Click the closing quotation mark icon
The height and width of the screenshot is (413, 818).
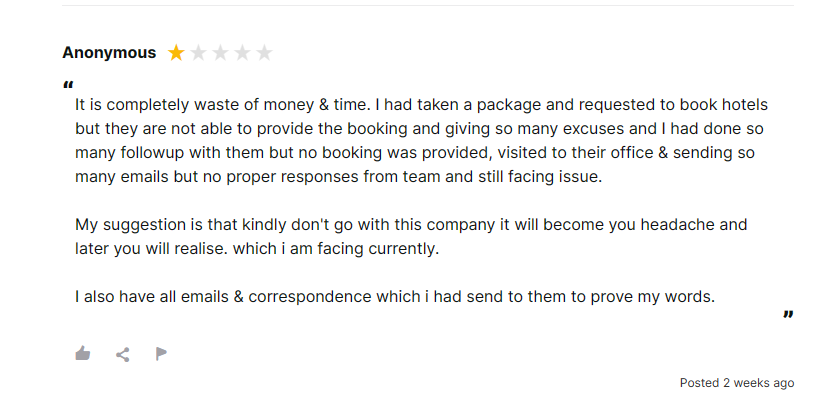788,314
